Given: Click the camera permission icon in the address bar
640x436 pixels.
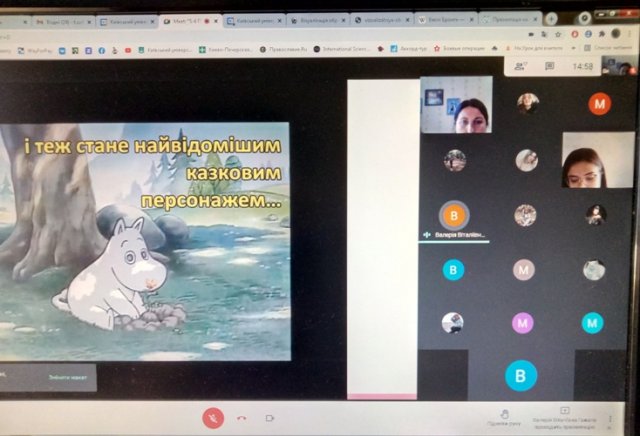Looking at the screenshot, I should [x=531, y=35].
